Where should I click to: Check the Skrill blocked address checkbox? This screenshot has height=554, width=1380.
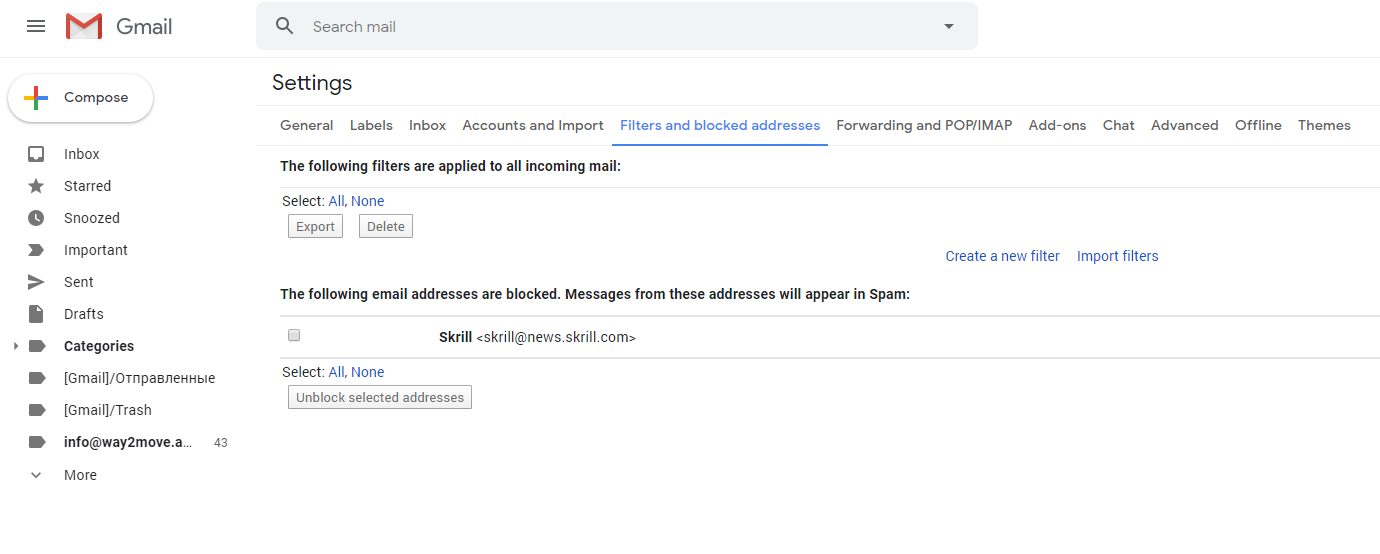[x=294, y=336]
